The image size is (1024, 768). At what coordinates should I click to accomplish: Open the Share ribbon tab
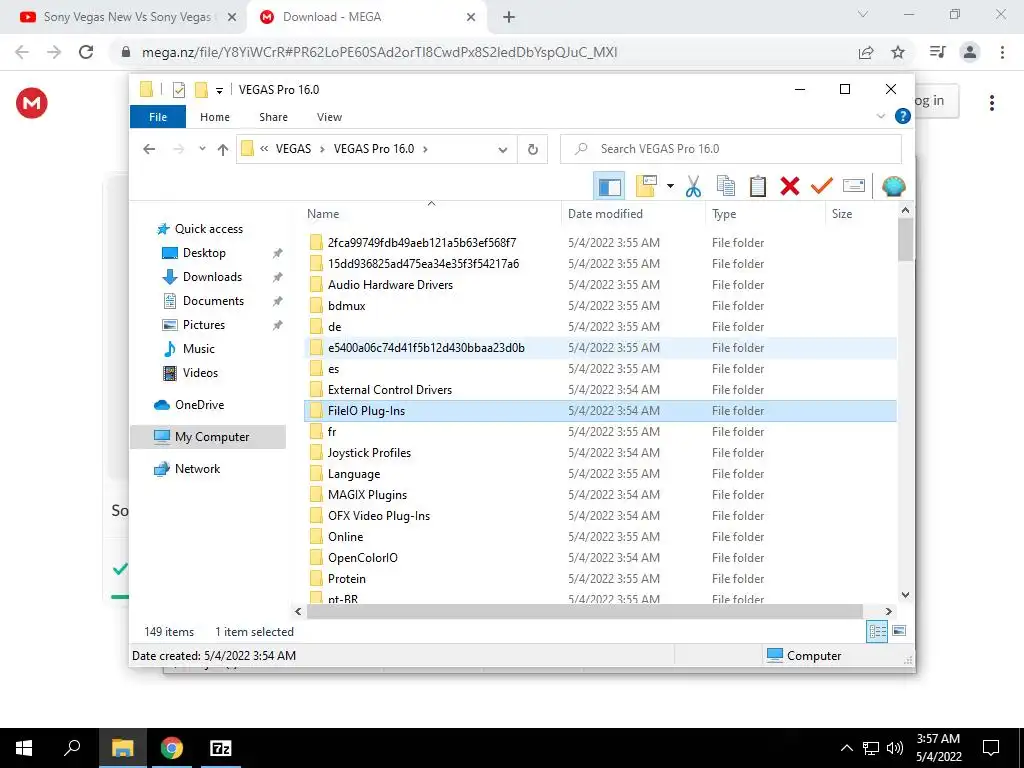[273, 117]
